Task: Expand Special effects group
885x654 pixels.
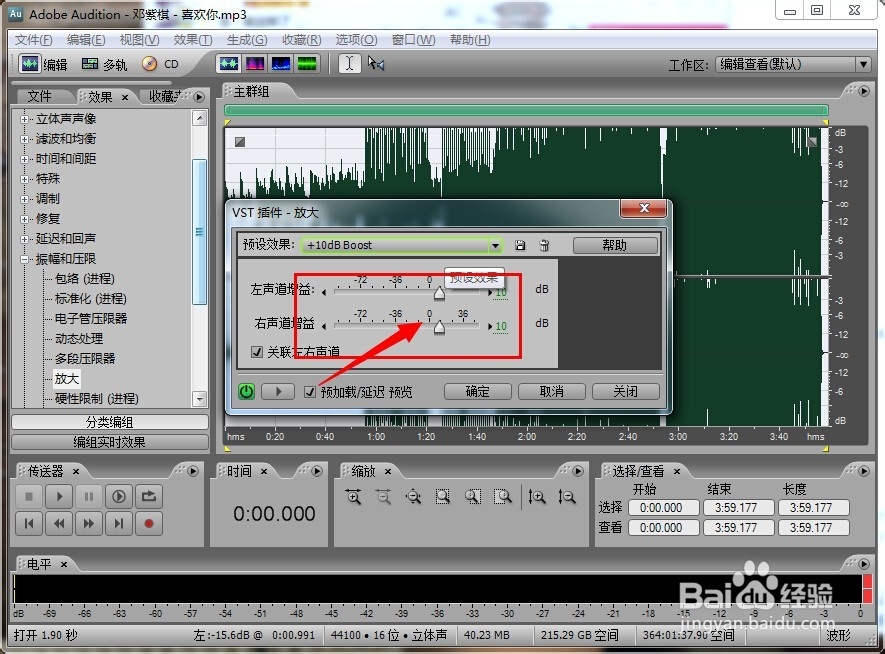Action: 24,179
